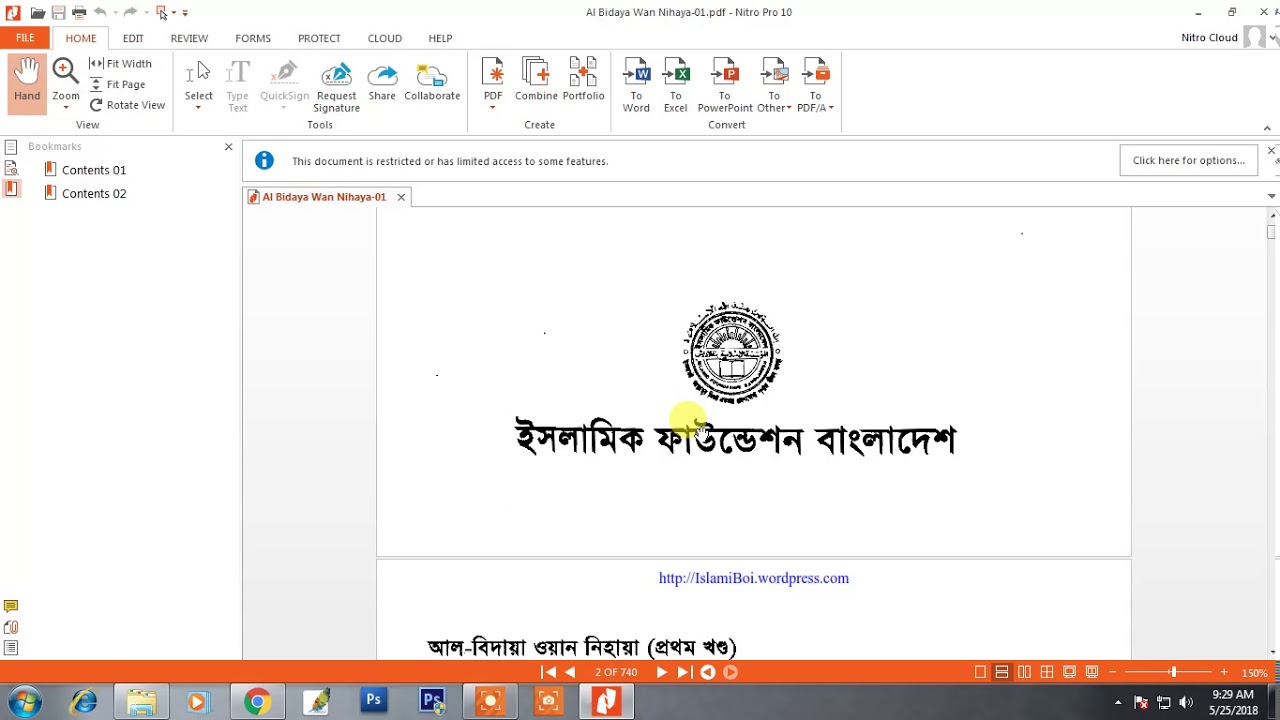Convert the PDF To Word

(x=636, y=85)
